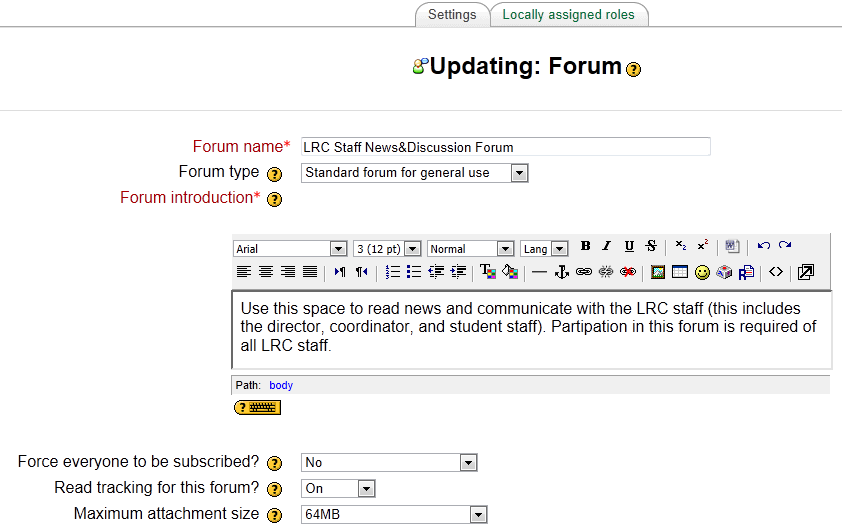This screenshot has width=842, height=531.
Task: Enlarge the editor to full screen
Action: pyautogui.click(x=805, y=272)
